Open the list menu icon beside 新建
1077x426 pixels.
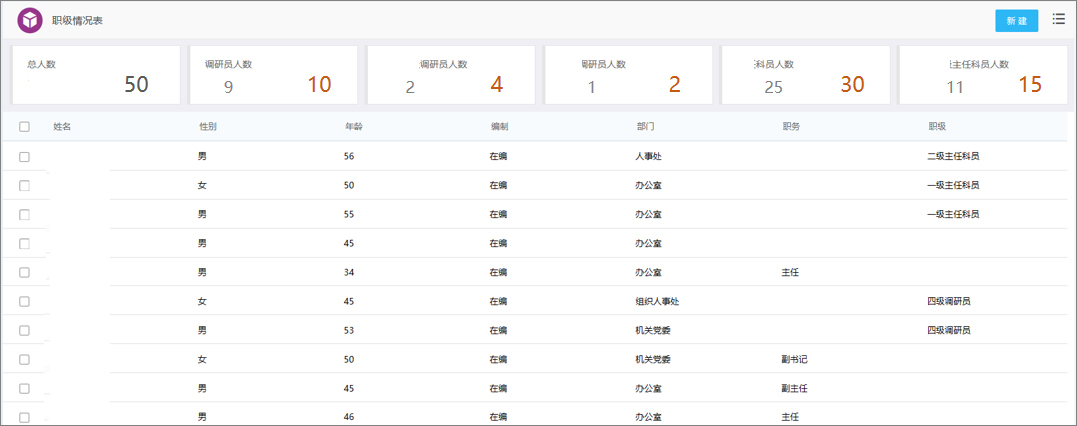point(1058,20)
